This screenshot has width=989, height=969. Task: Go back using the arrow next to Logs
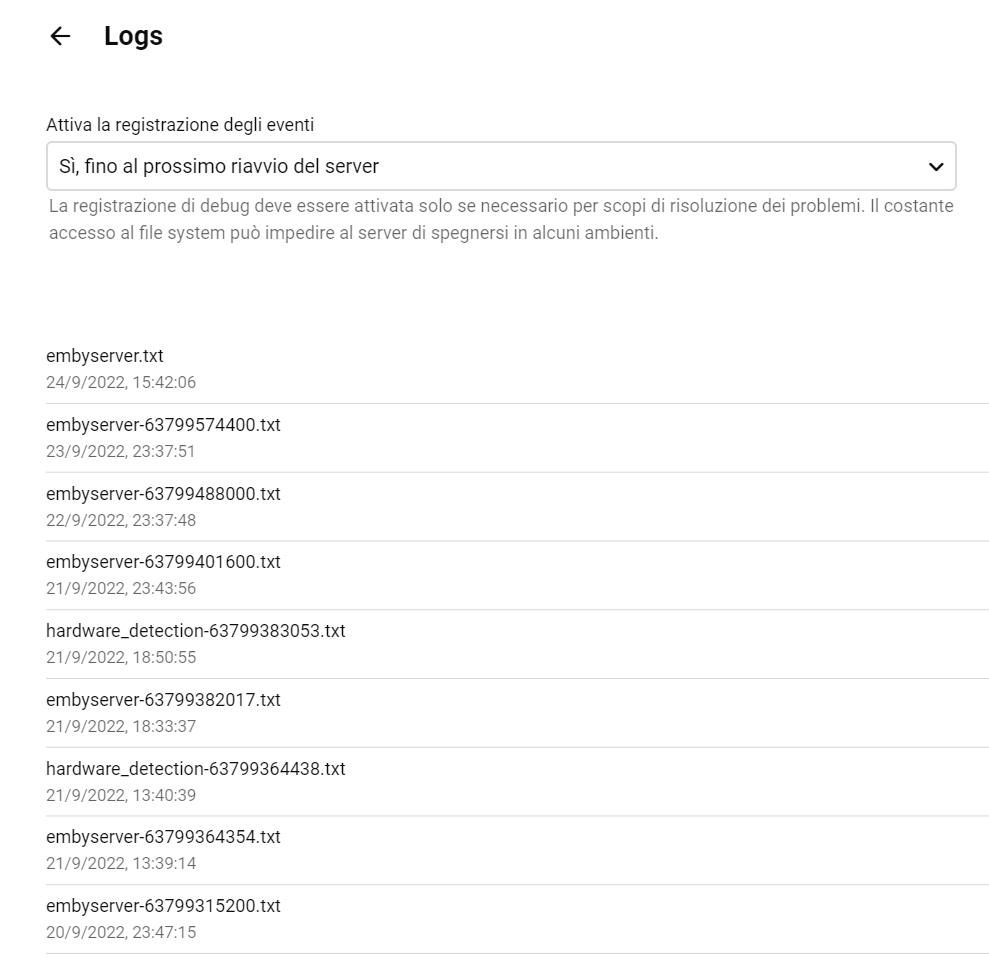point(60,37)
